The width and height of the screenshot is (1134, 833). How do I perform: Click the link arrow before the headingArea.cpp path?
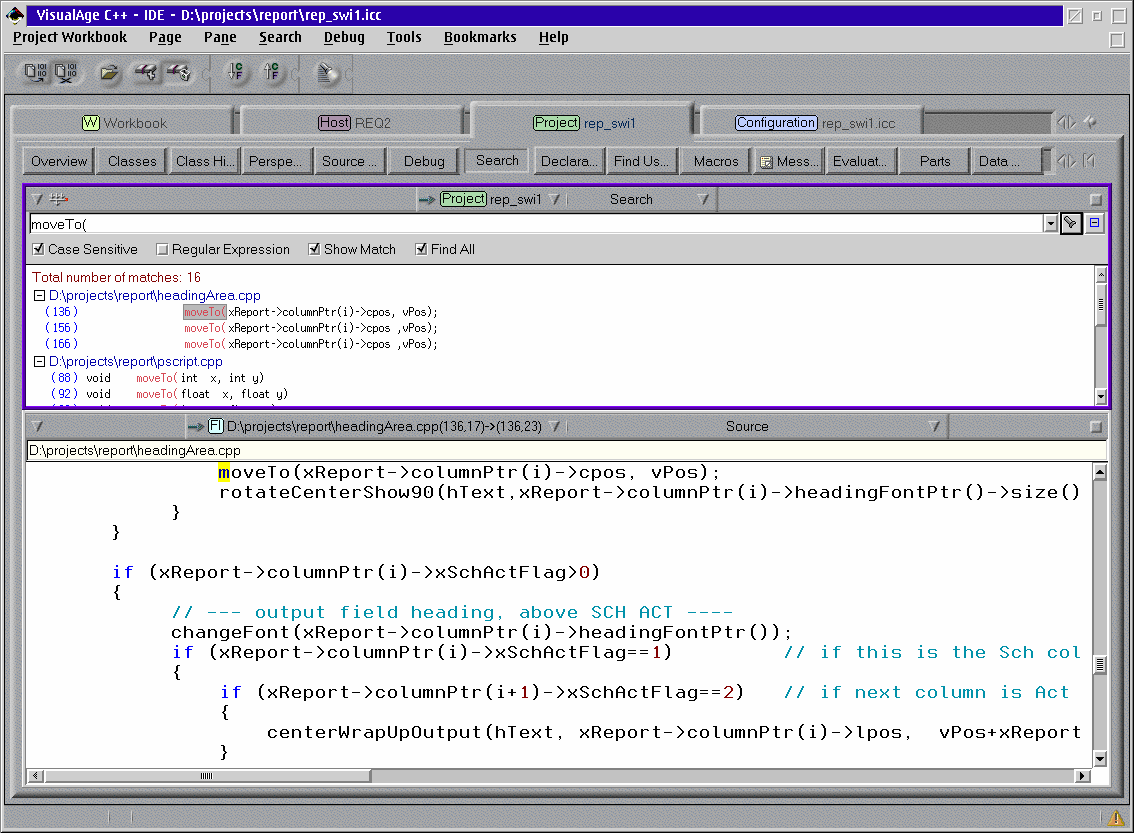[x=196, y=427]
